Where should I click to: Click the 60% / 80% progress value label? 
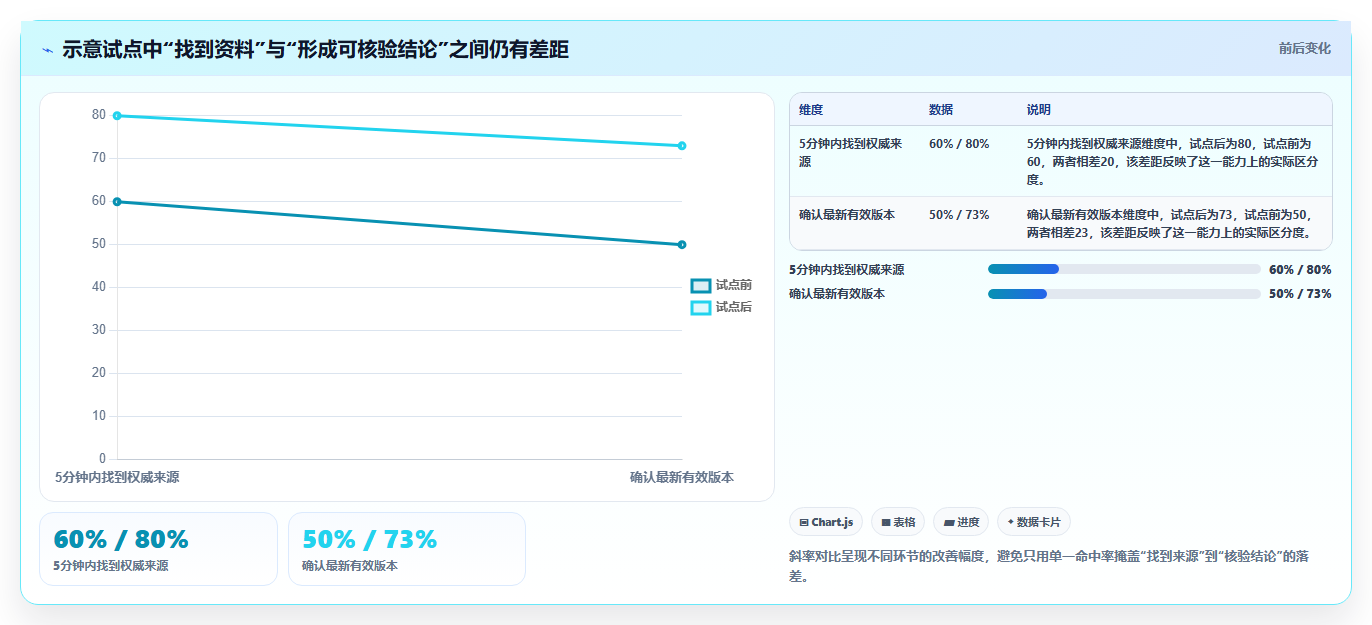[x=1300, y=269]
